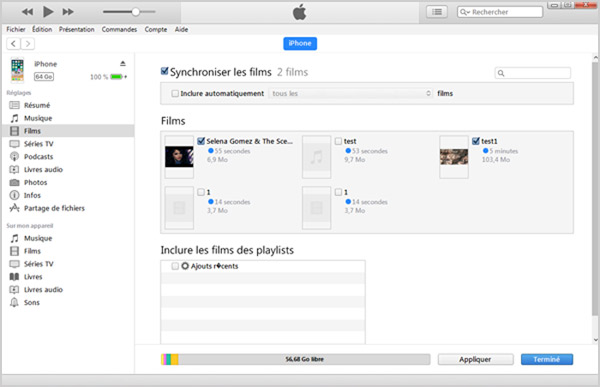Click the 'test1' film thumbnail

tap(454, 157)
